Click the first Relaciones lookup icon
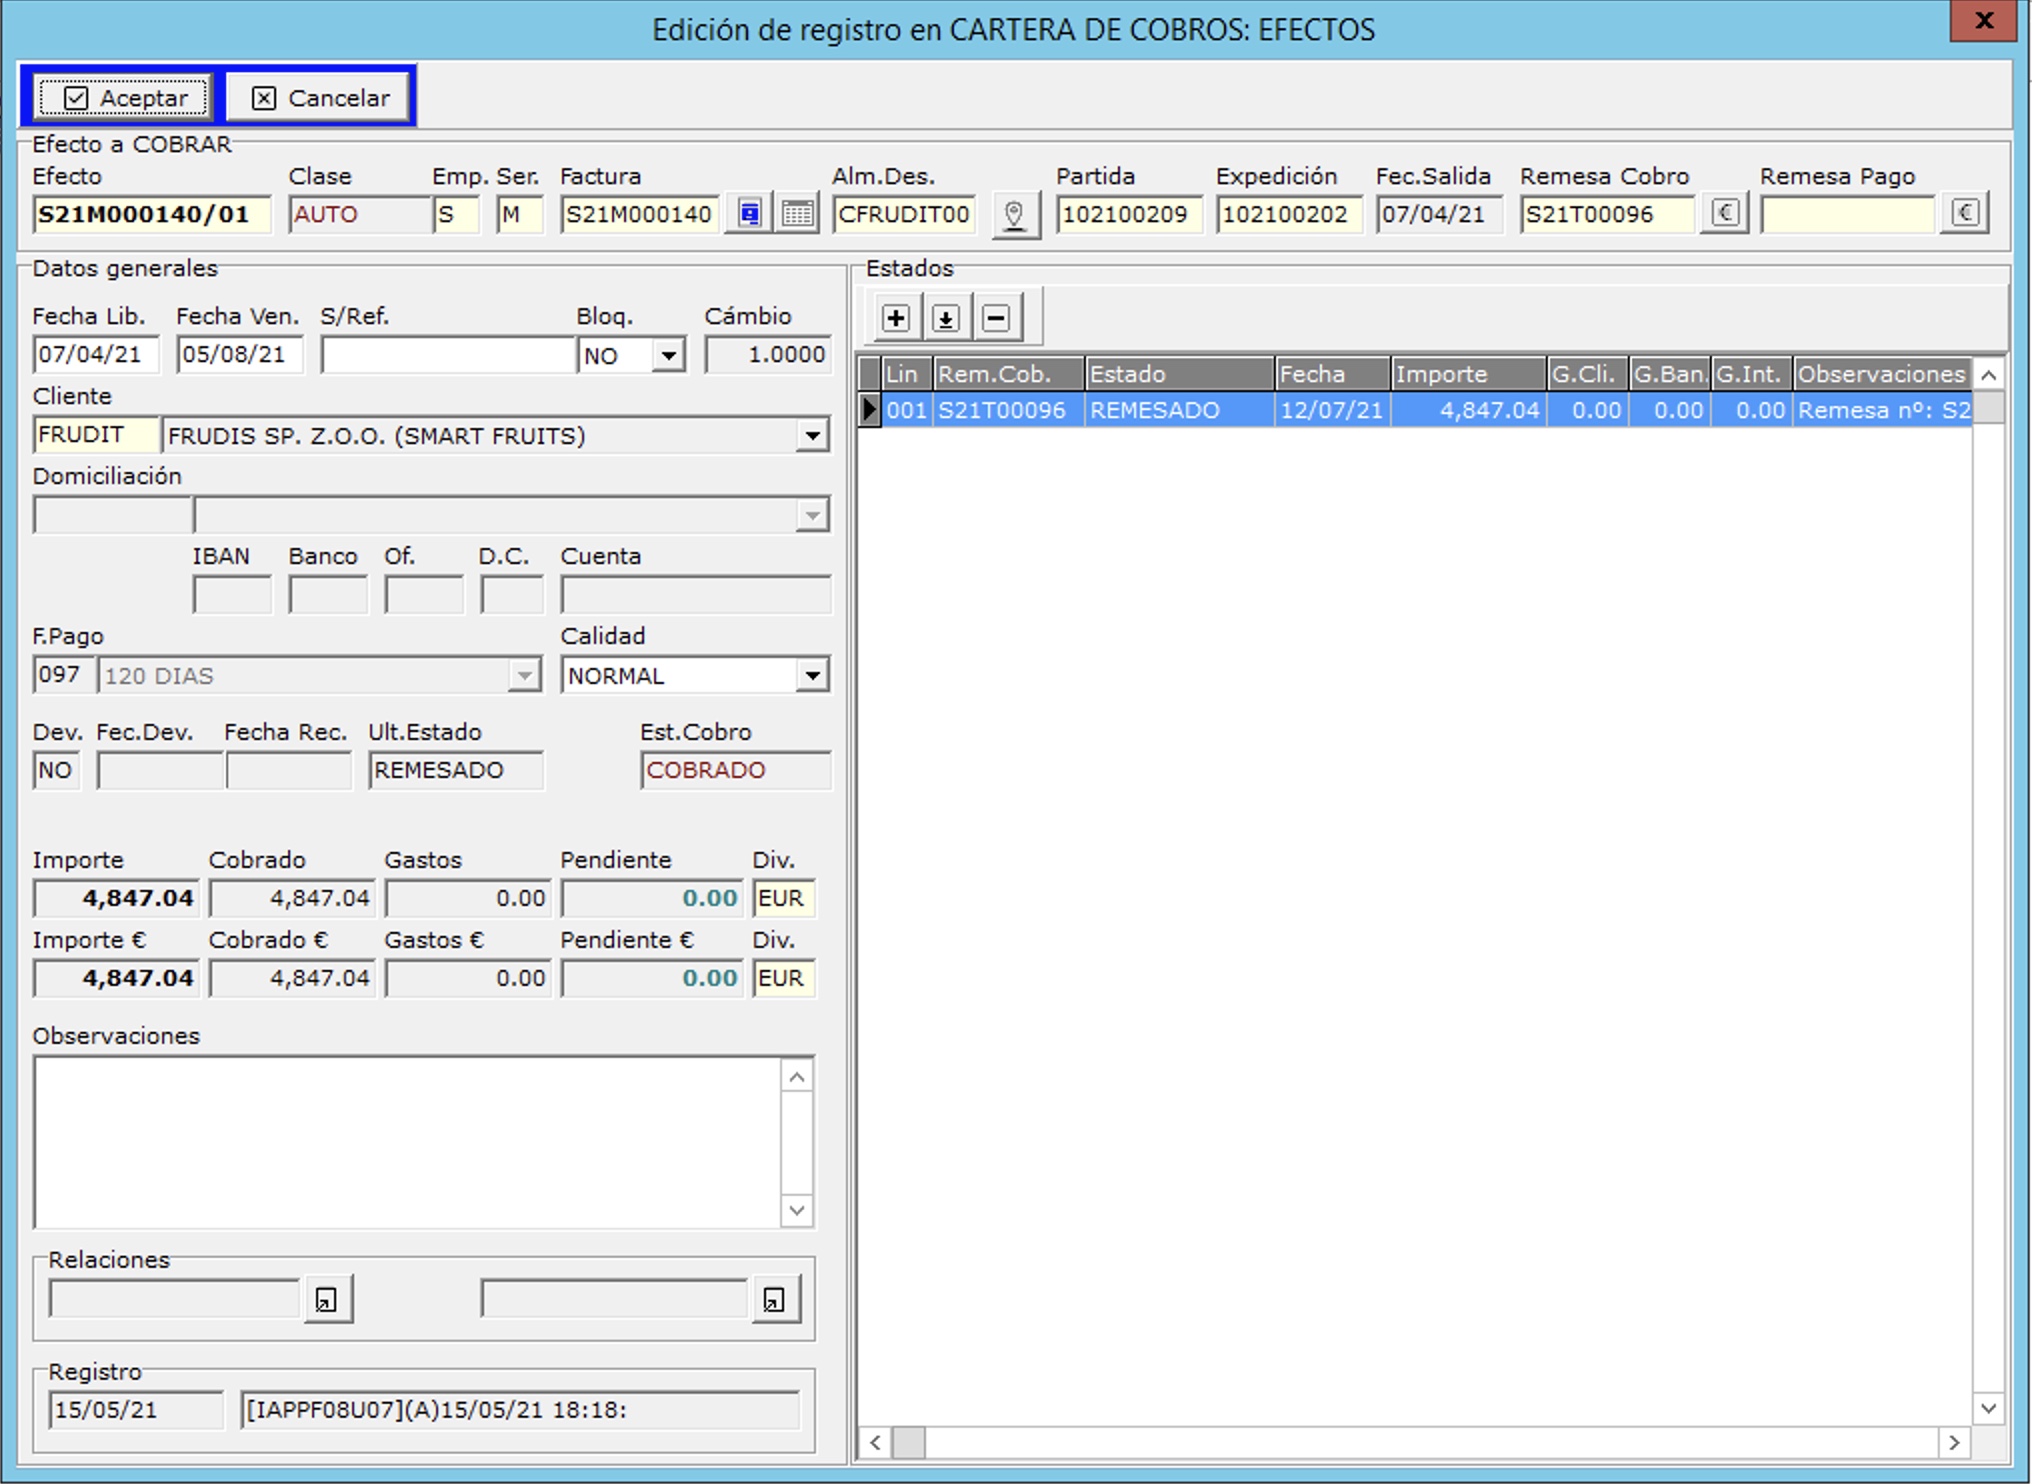This screenshot has height=1484, width=2032. click(x=327, y=1299)
